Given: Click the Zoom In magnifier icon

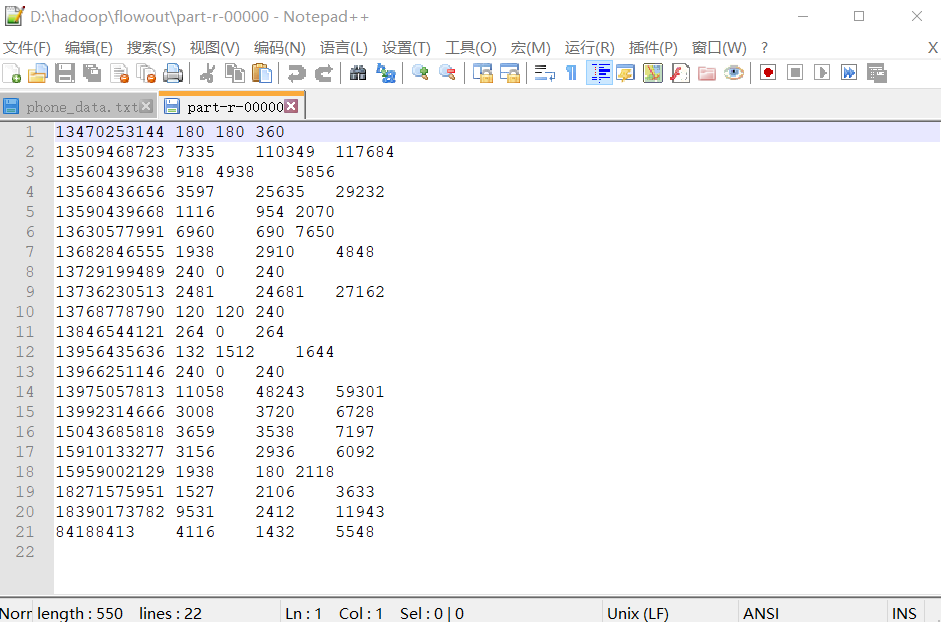Looking at the screenshot, I should [x=419, y=73].
